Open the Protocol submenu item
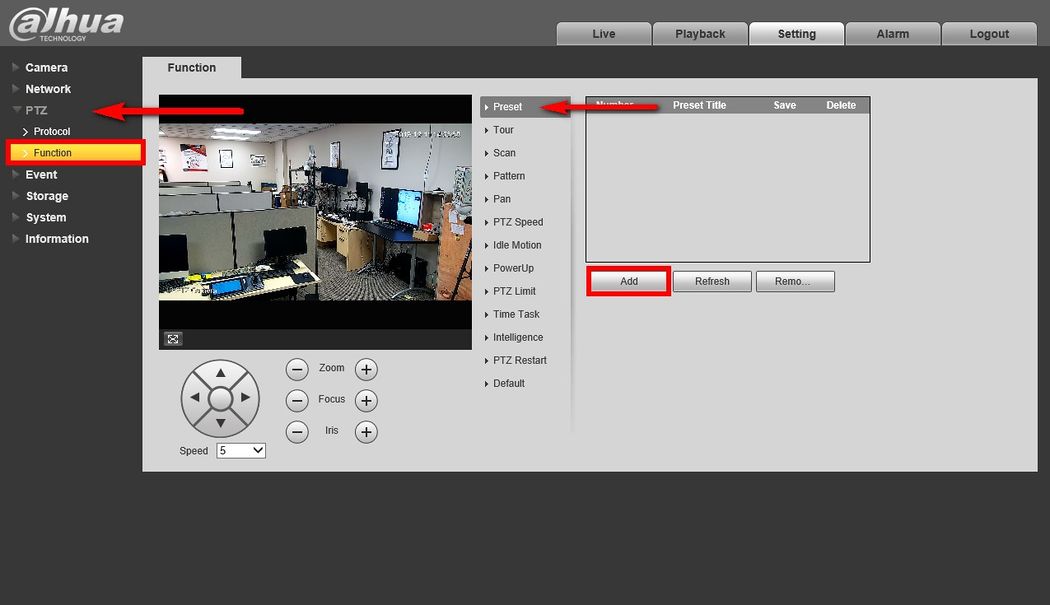 52,131
